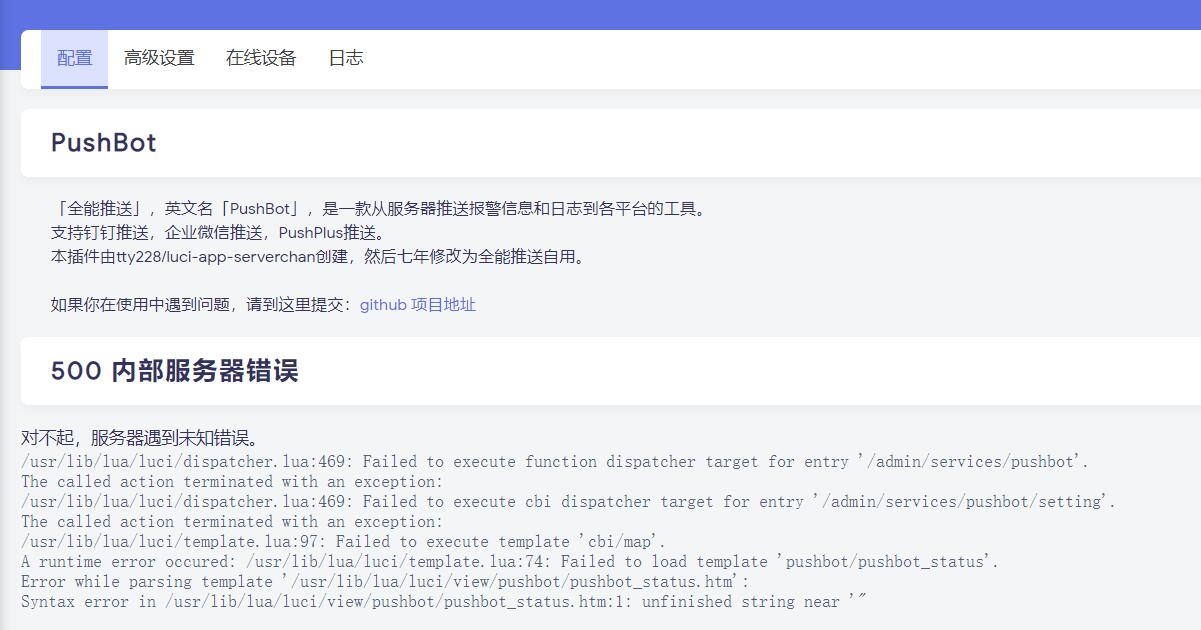The height and width of the screenshot is (630, 1201).
Task: Open the github 项目地址 link
Action: tap(418, 305)
